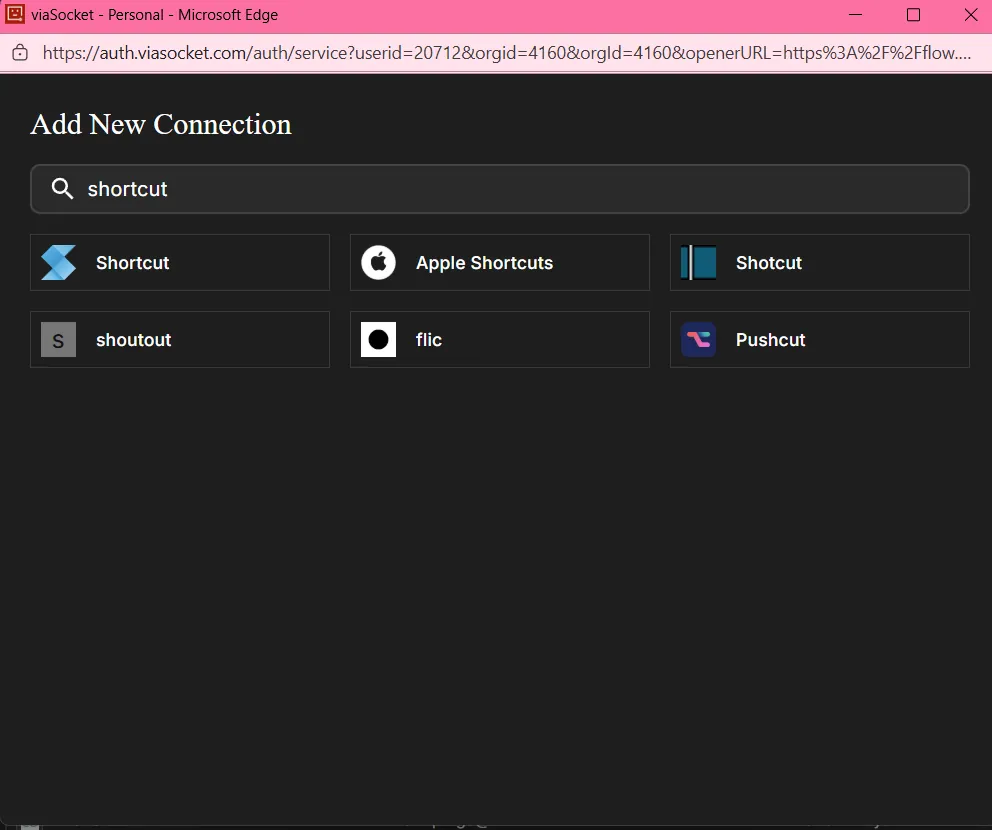Choose the flic connection label
992x830 pixels.
coord(428,340)
